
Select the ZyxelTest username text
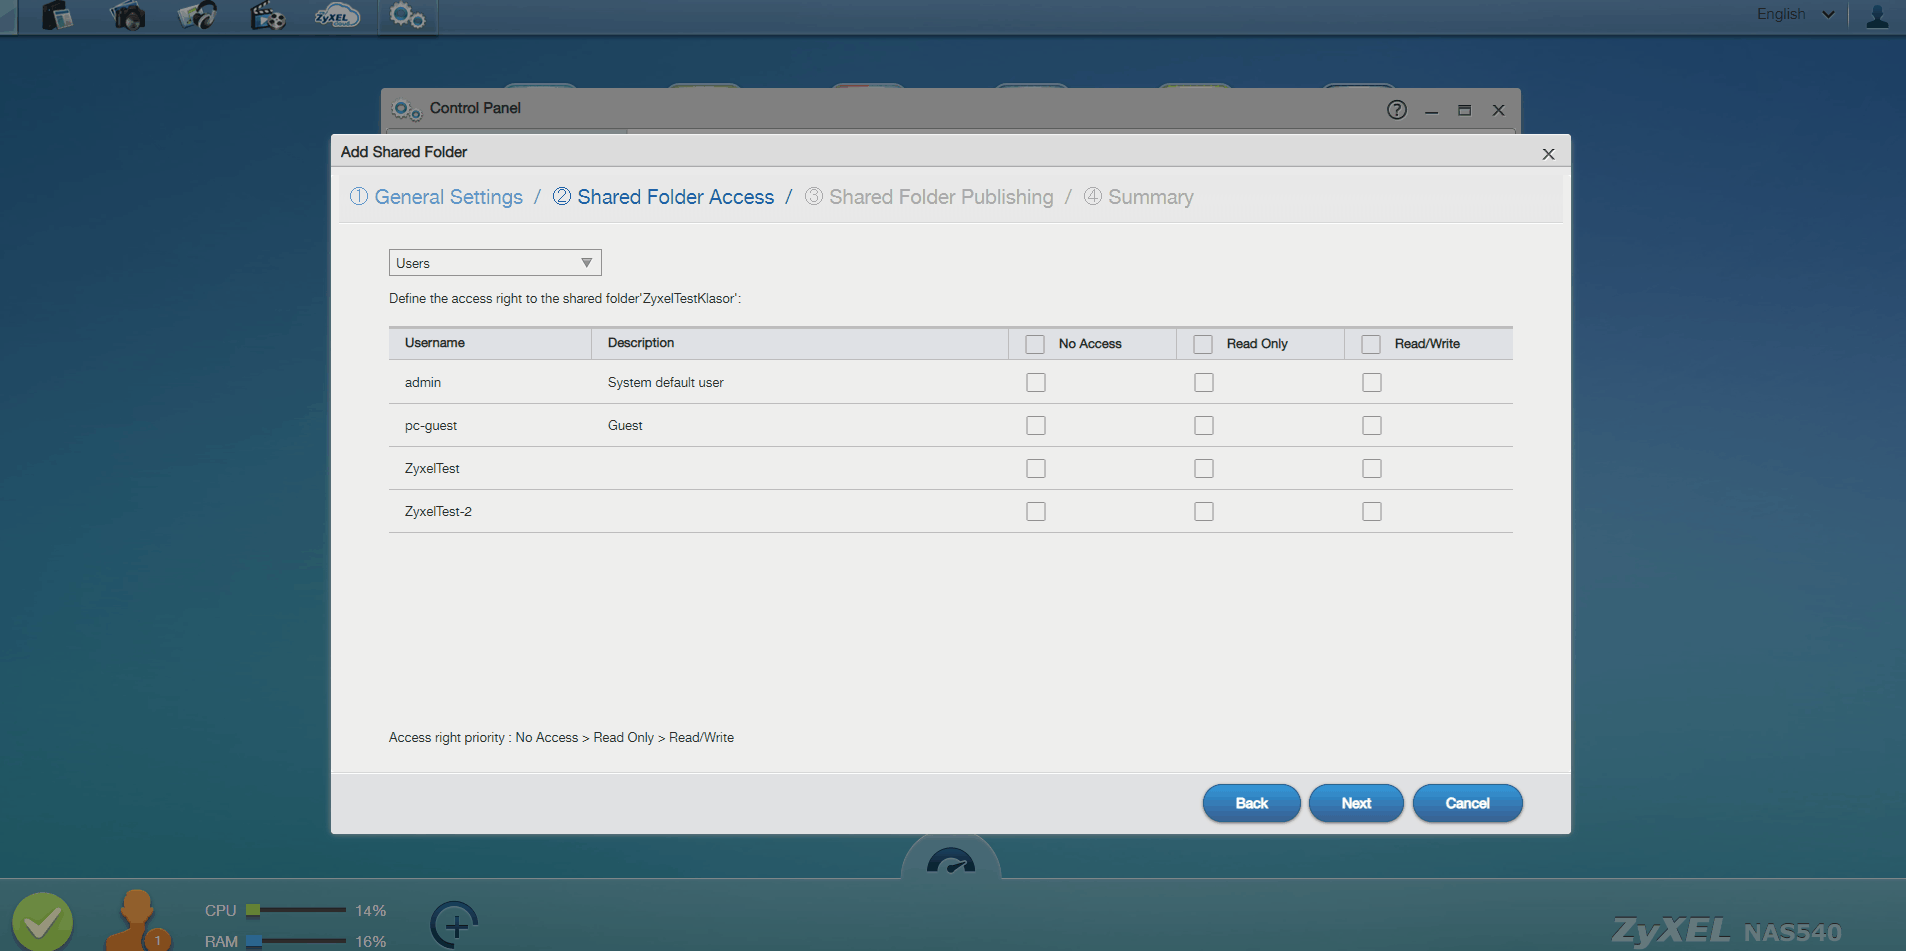pos(432,469)
